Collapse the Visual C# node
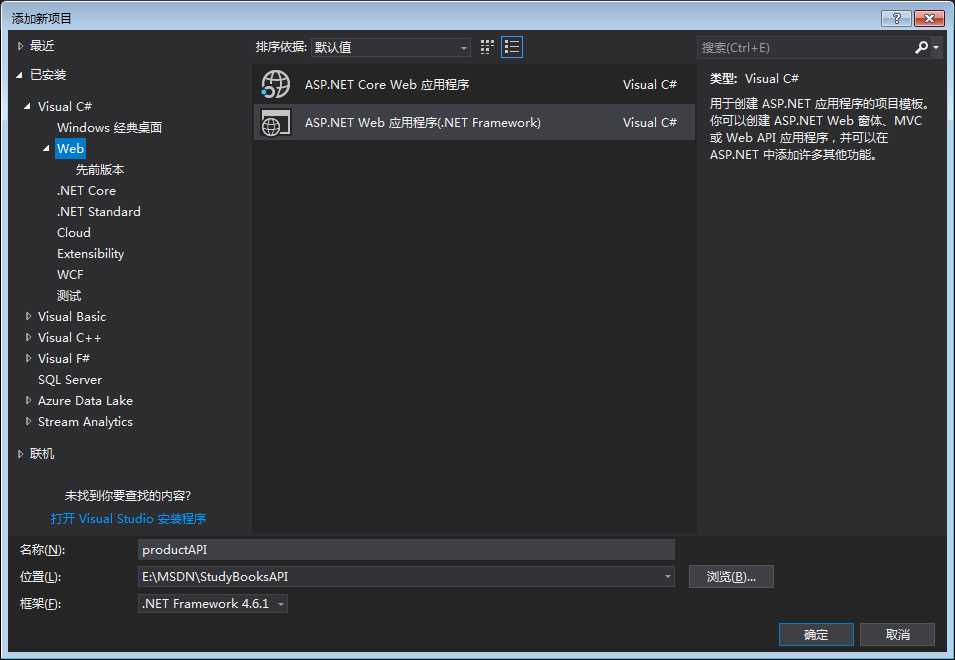Viewport: 955px width, 660px height. (27, 106)
